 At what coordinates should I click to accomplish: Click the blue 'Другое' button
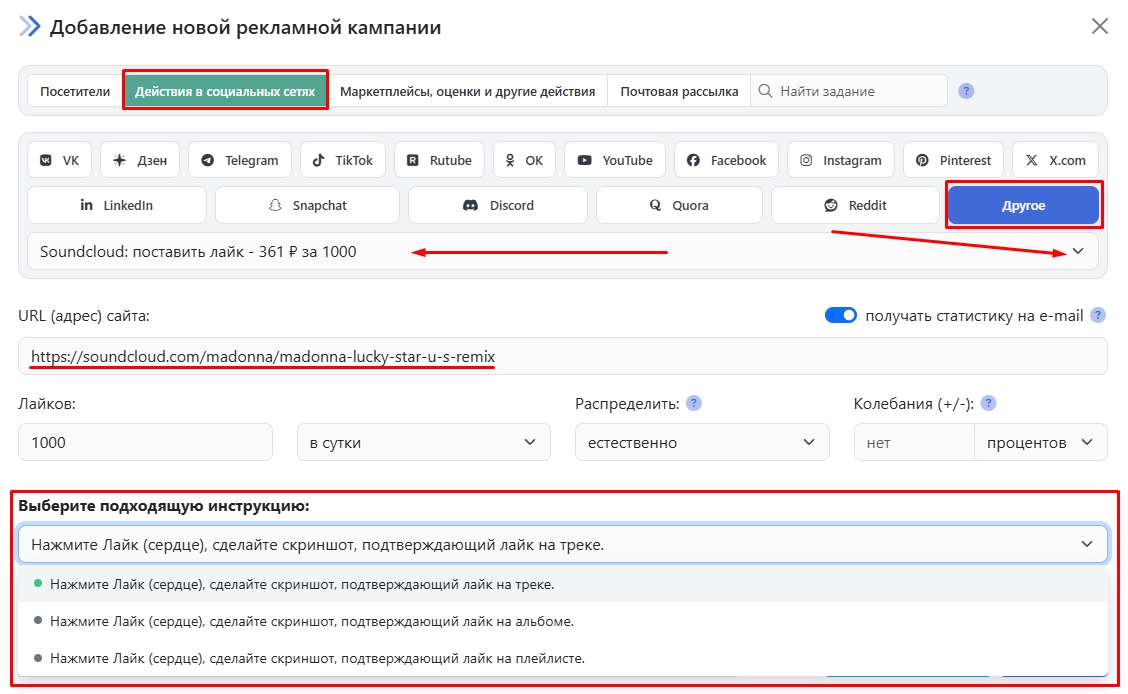[x=1023, y=205]
